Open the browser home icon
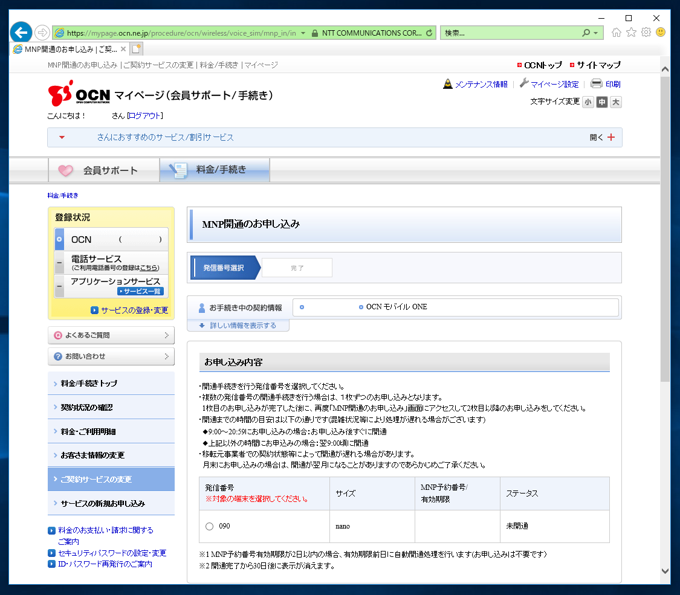Viewport: 680px width, 595px height. (616, 33)
